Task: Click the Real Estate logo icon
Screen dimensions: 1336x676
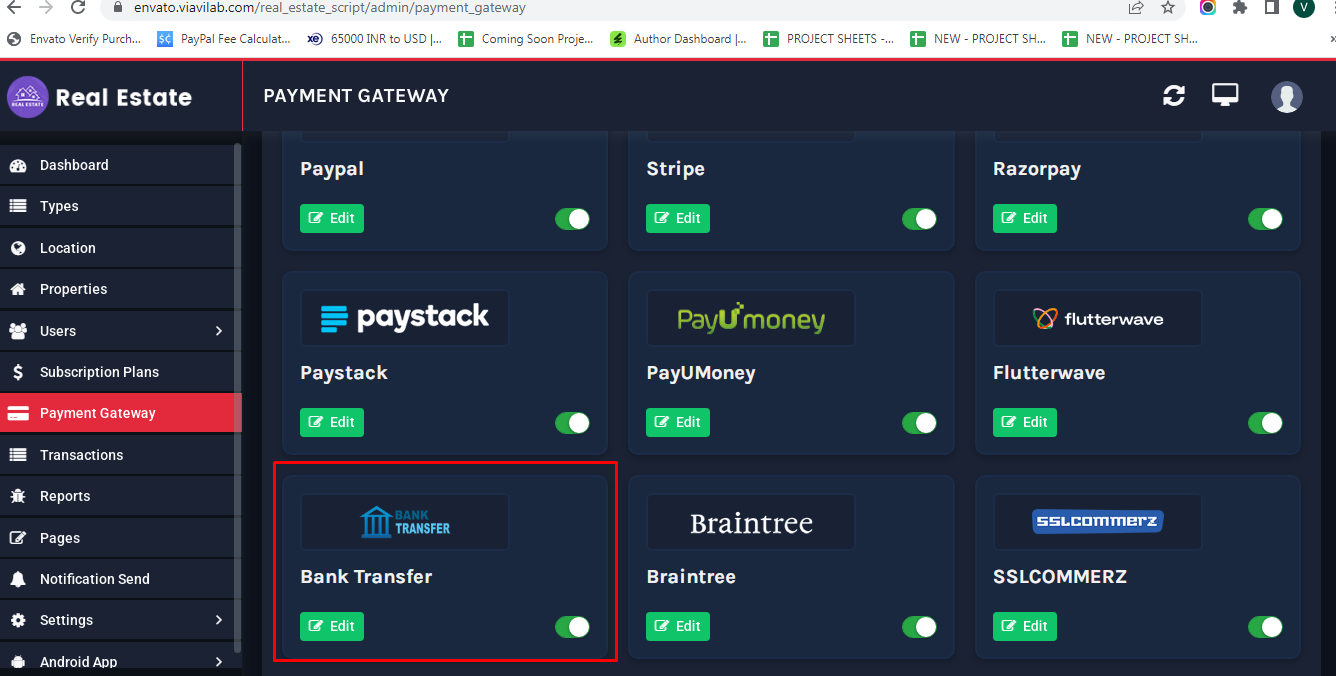Action: click(28, 97)
